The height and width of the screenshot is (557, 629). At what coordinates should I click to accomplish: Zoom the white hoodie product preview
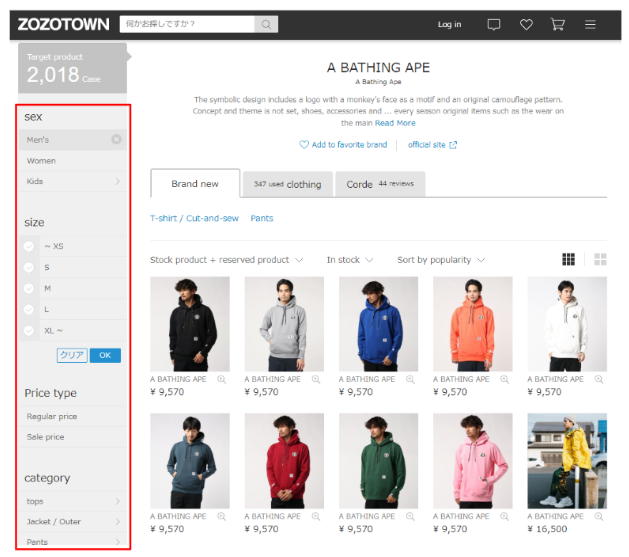[x=599, y=379]
